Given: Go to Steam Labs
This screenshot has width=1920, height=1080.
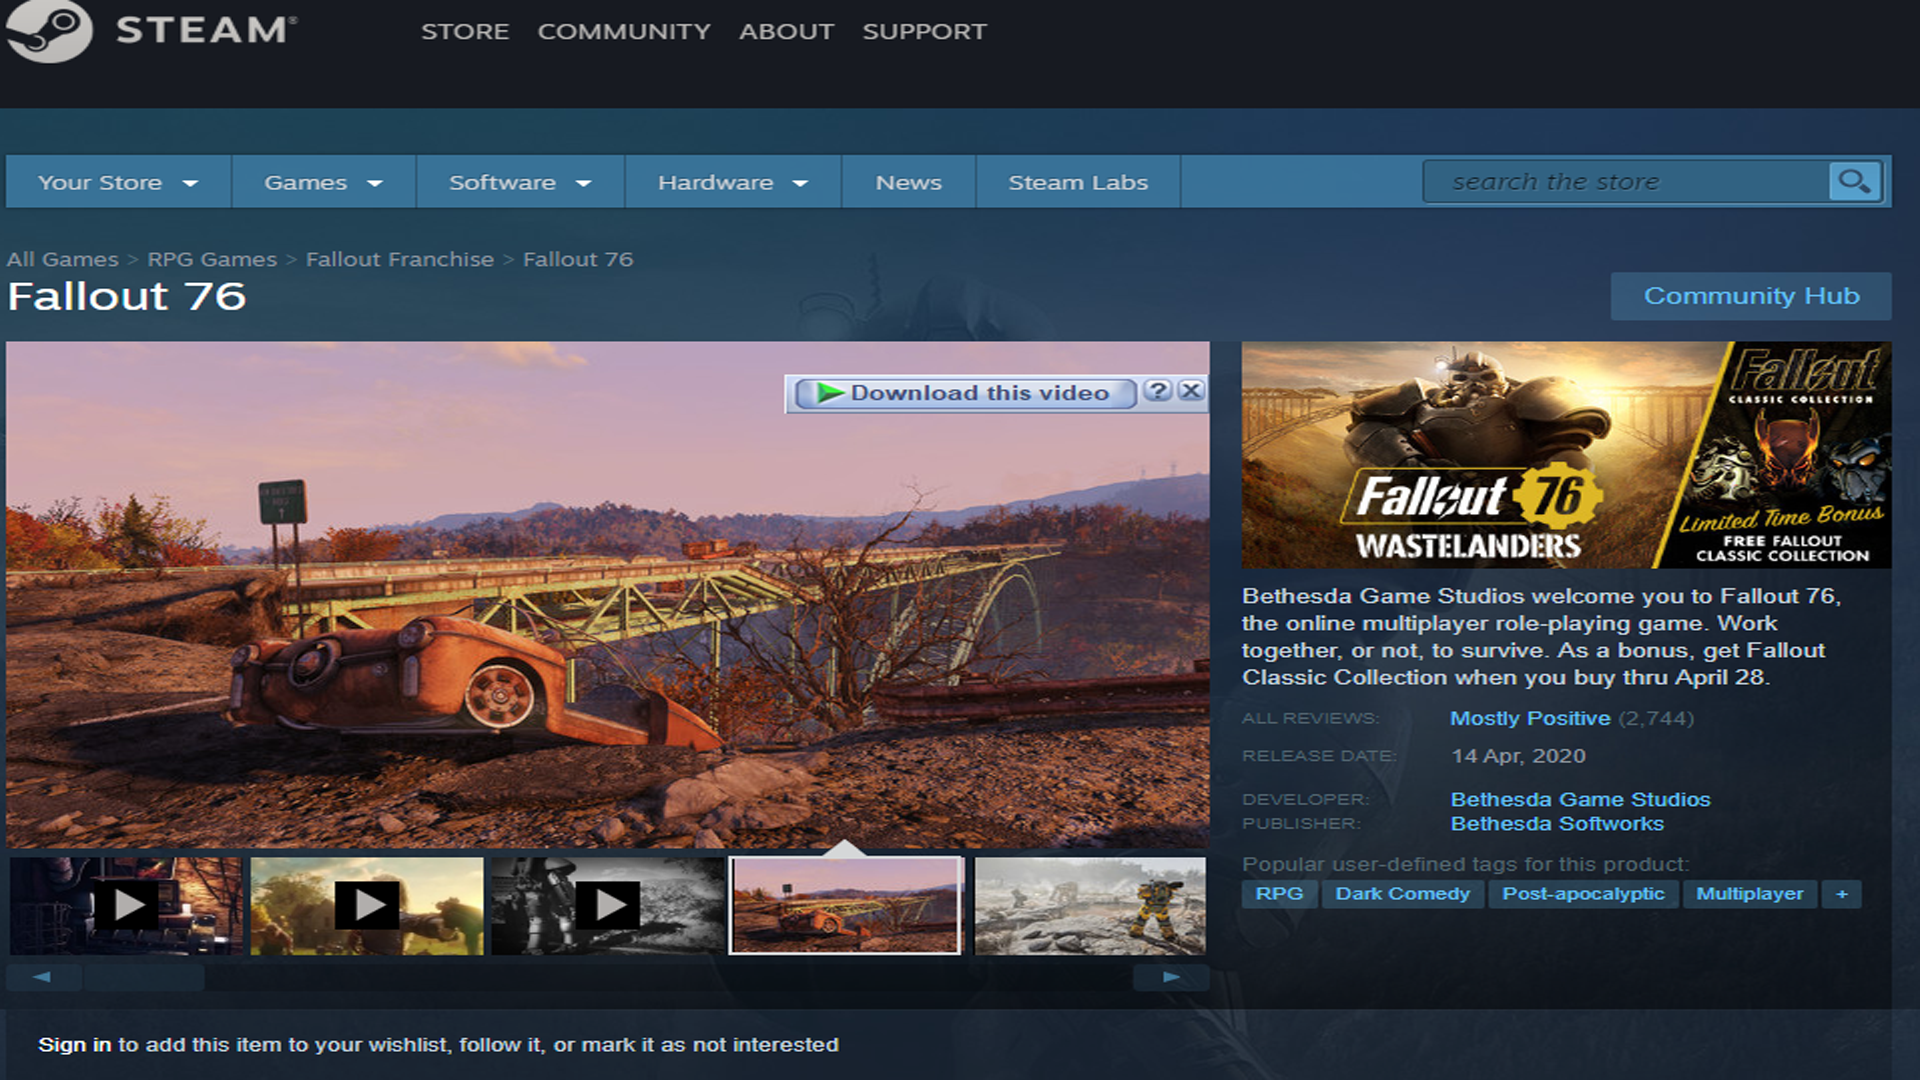Looking at the screenshot, I should coord(1077,181).
